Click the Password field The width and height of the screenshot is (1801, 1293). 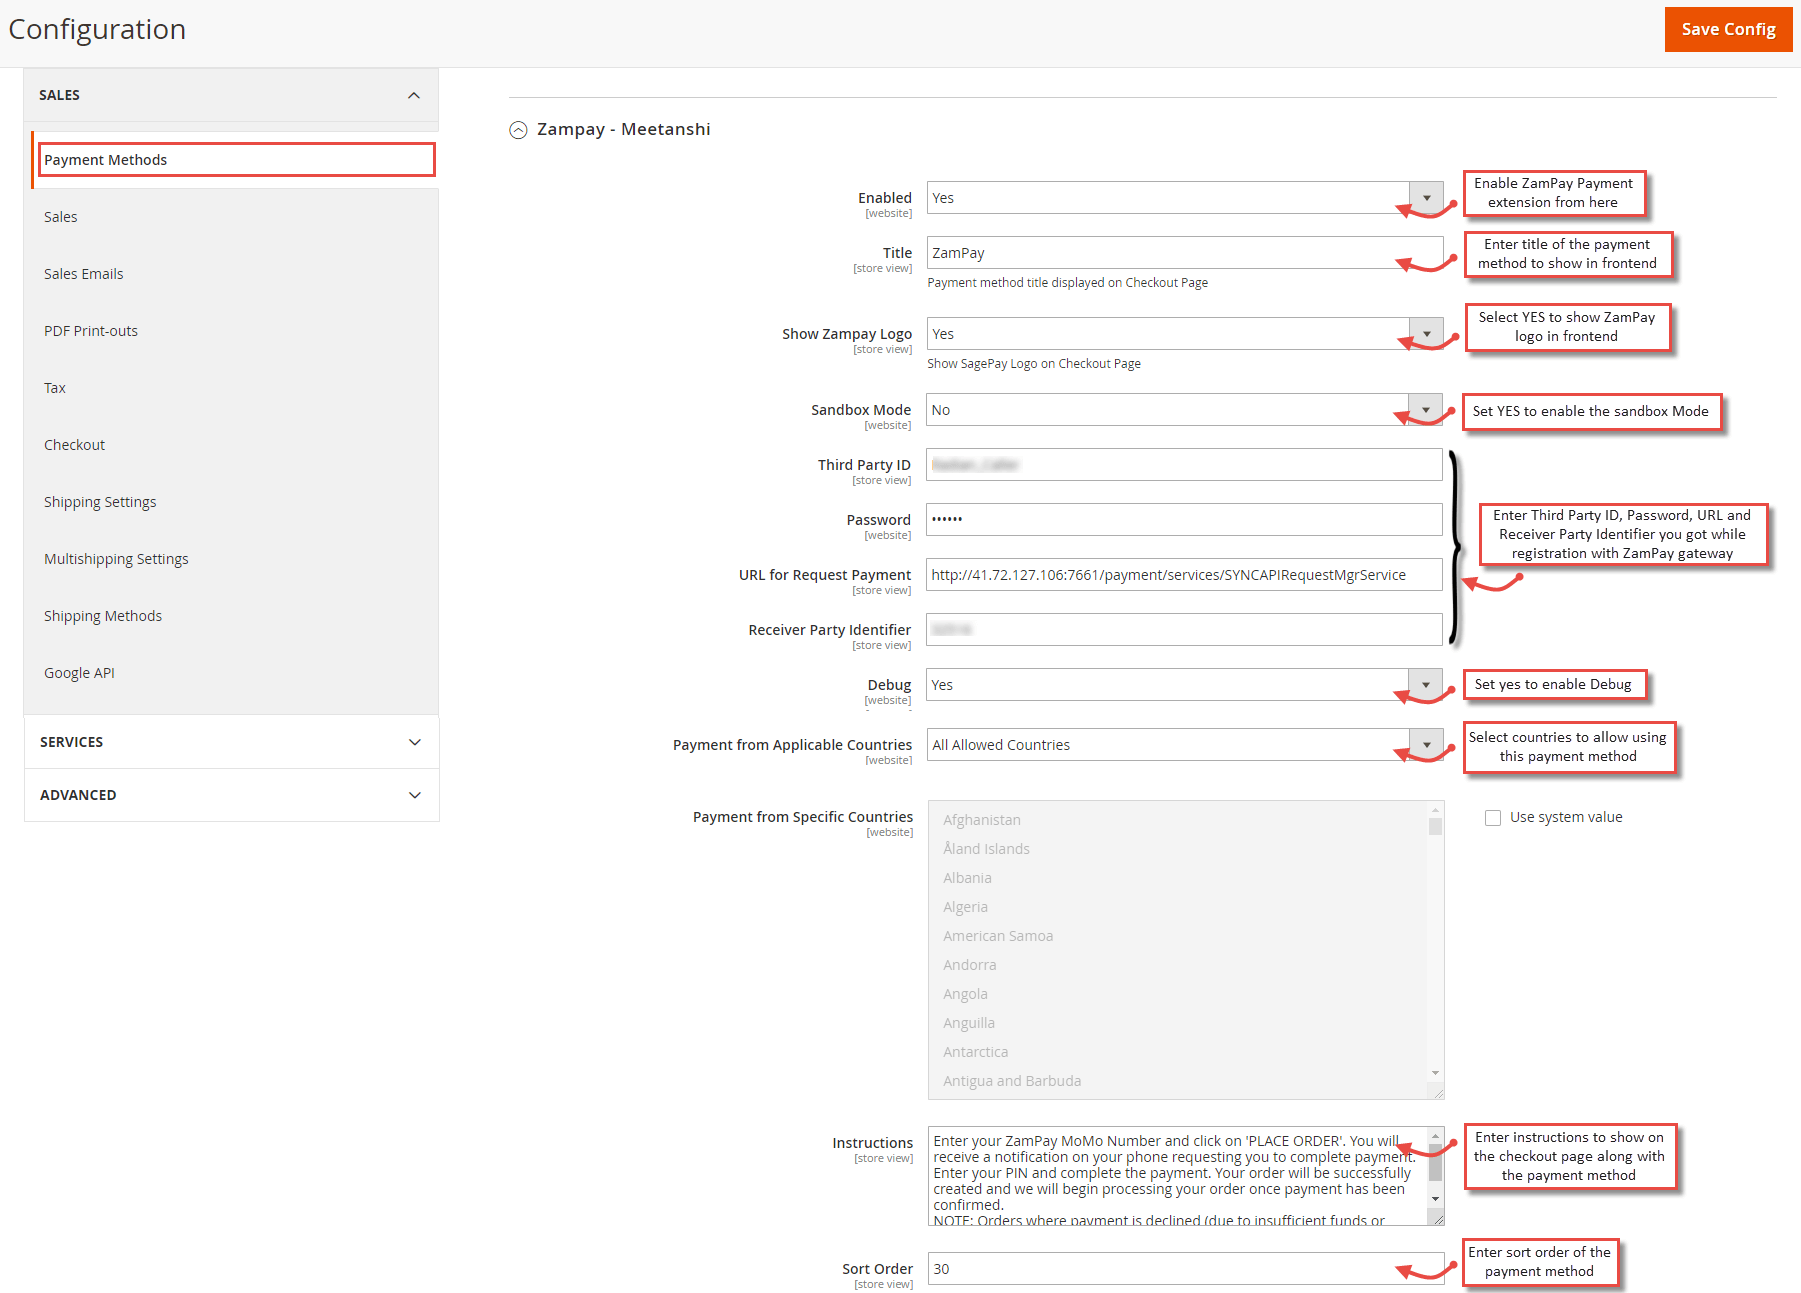[x=1184, y=520]
